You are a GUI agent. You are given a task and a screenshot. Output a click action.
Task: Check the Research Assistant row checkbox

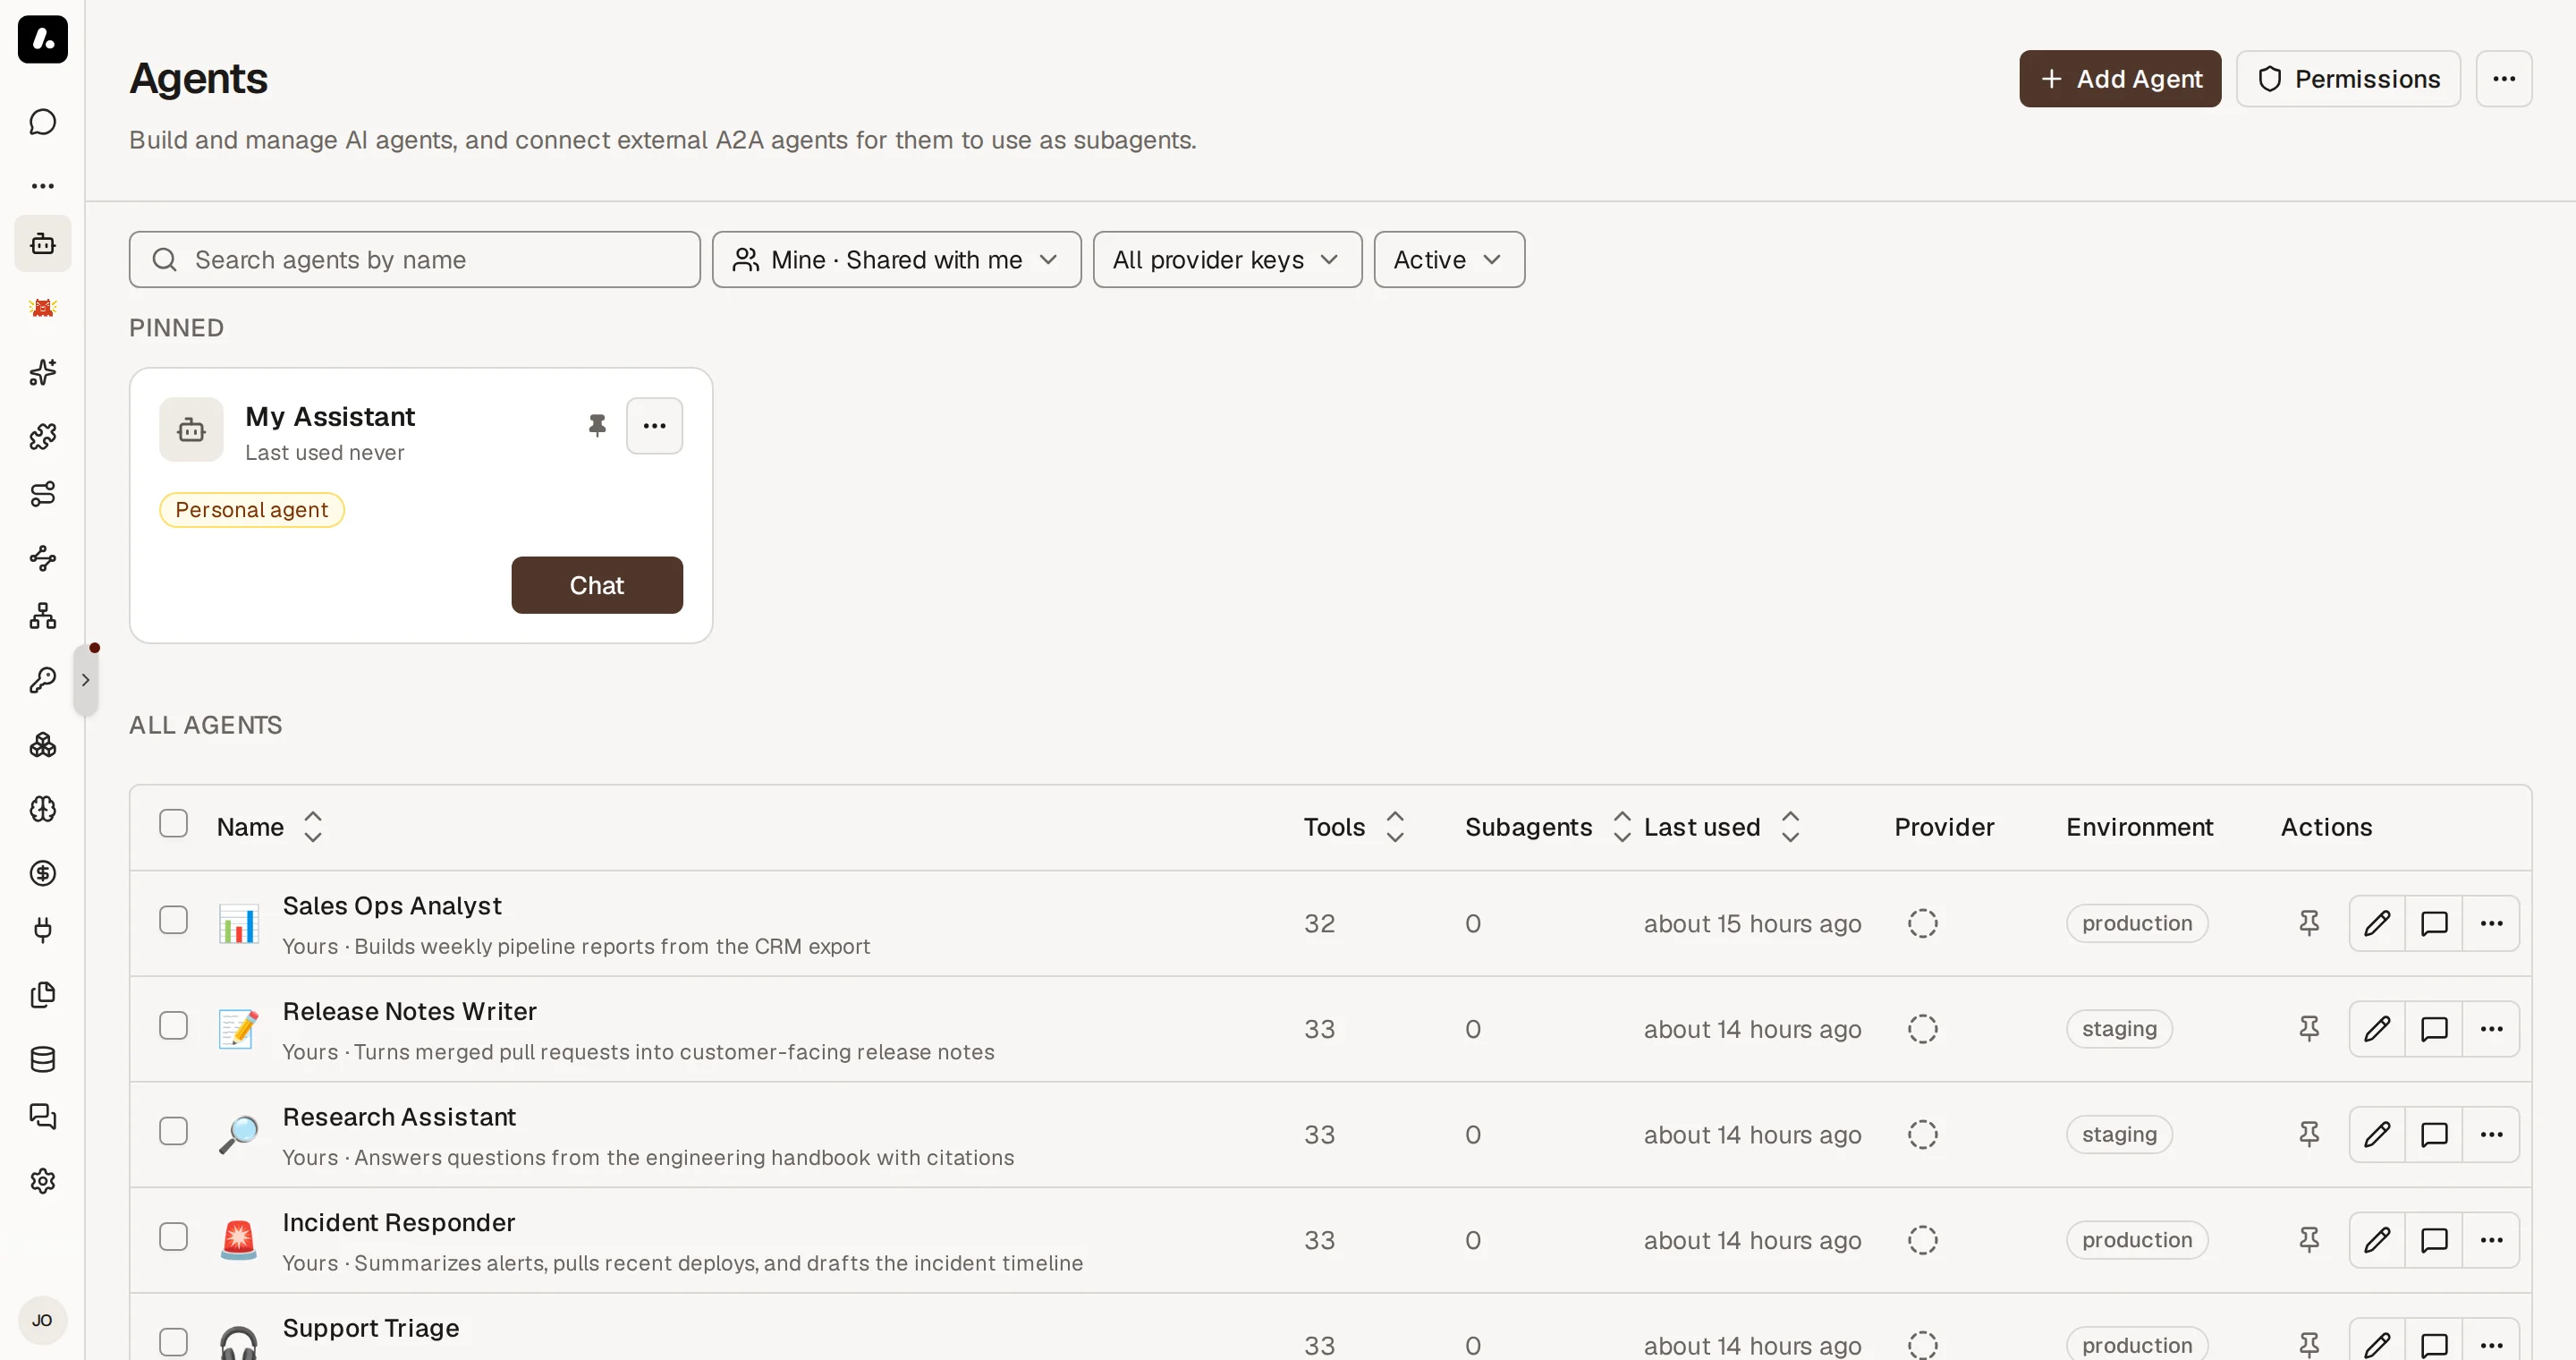point(173,1131)
